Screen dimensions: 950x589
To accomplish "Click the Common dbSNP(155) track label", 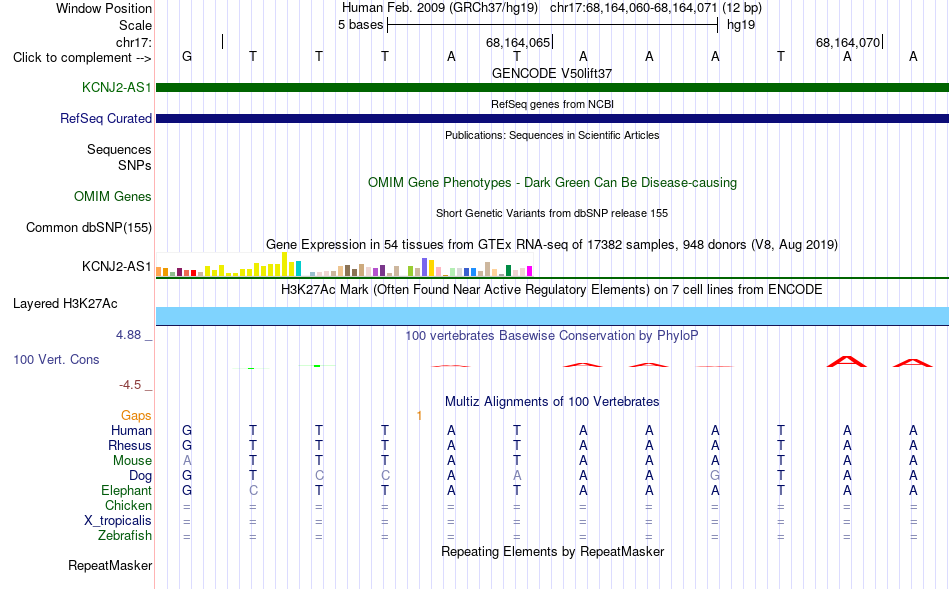I will coord(88,227).
